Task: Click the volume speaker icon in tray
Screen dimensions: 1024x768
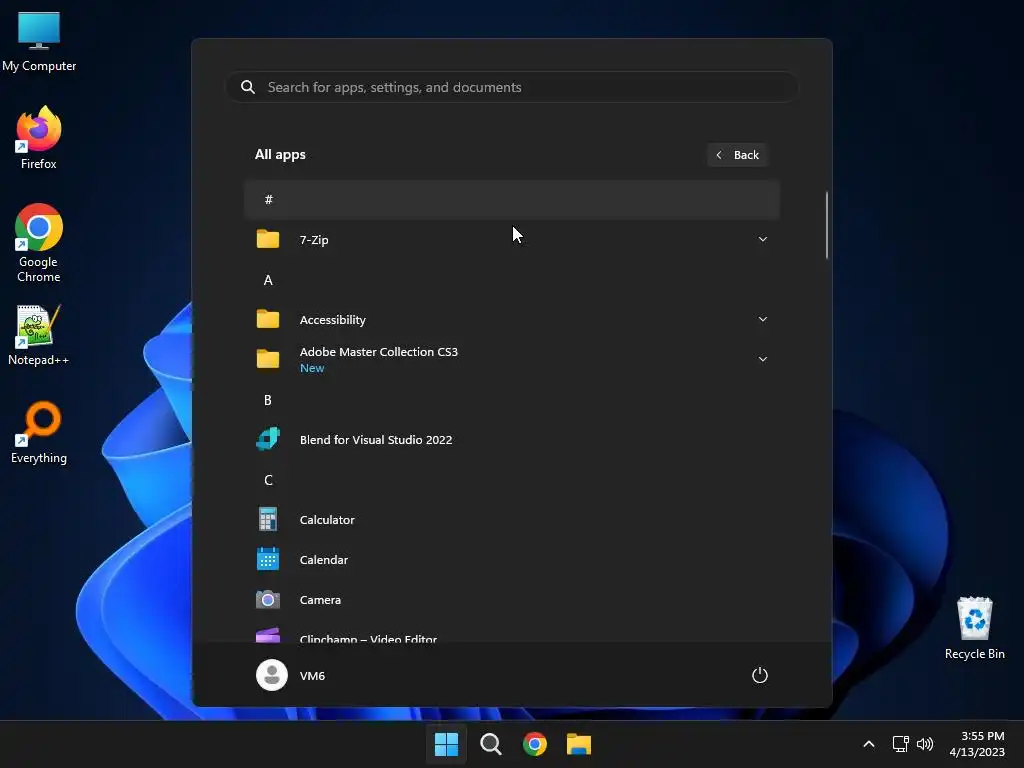Action: [925, 744]
